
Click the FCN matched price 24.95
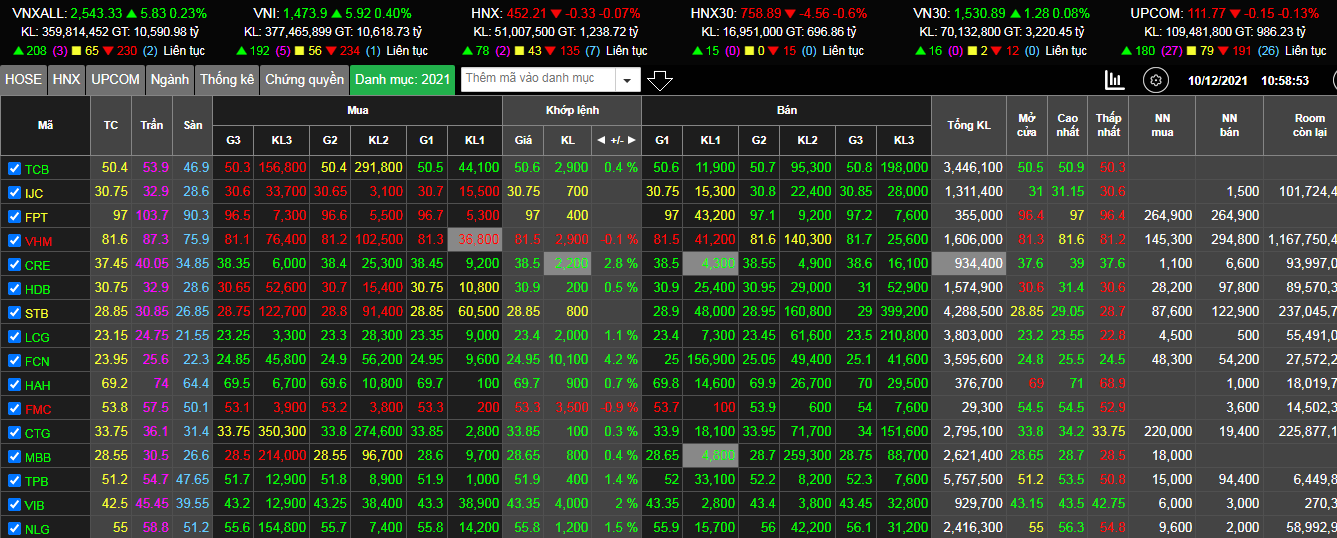coord(523,360)
